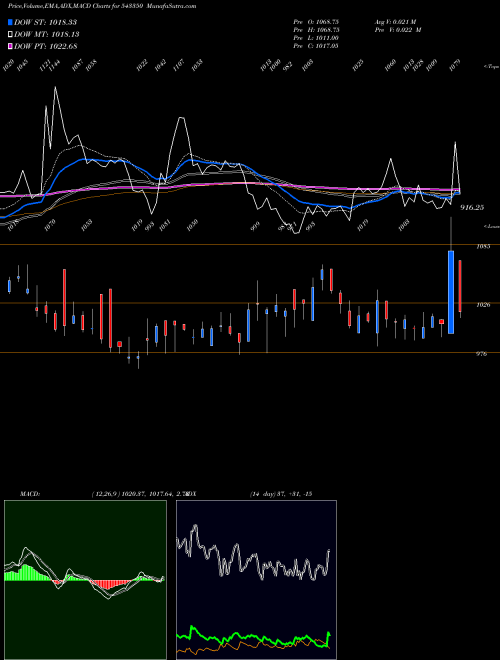Image resolution: width=500 pixels, height=660 pixels.
Task: Click the MACD (12,26,9) values text
Action: (139, 494)
